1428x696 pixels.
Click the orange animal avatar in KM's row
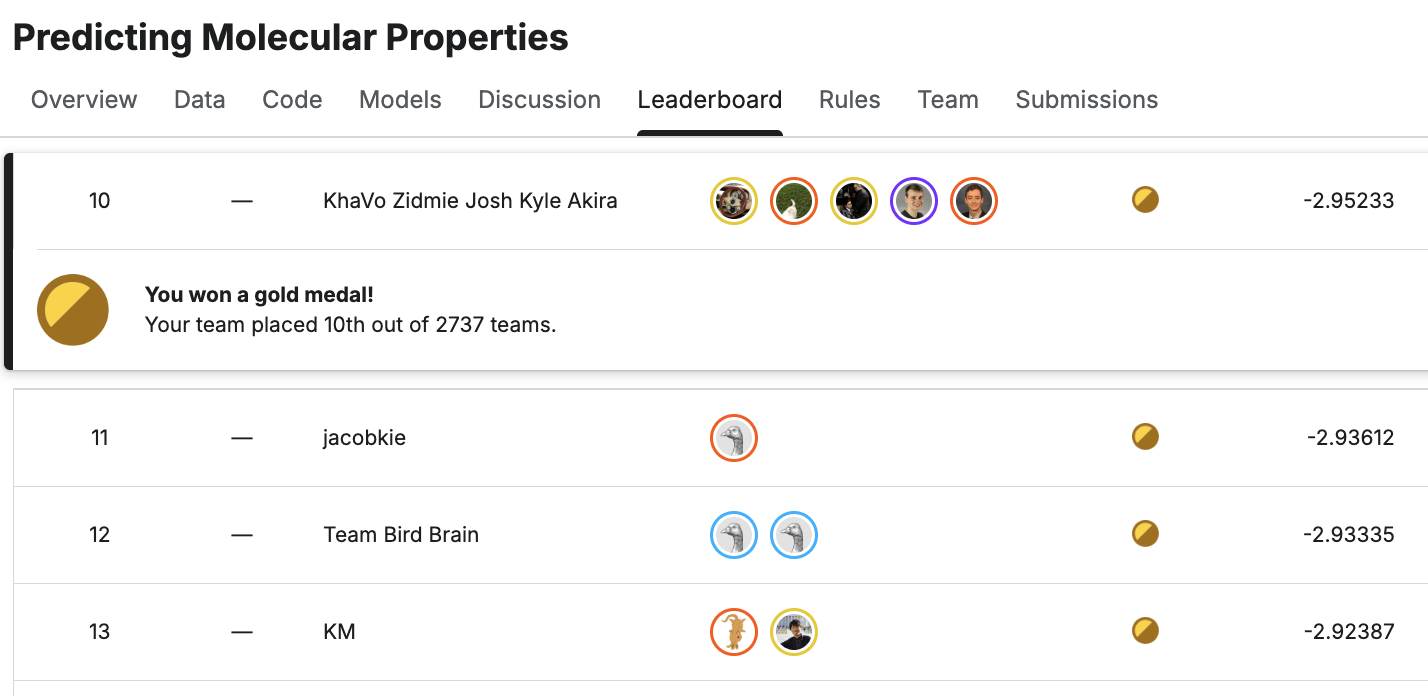pos(734,632)
